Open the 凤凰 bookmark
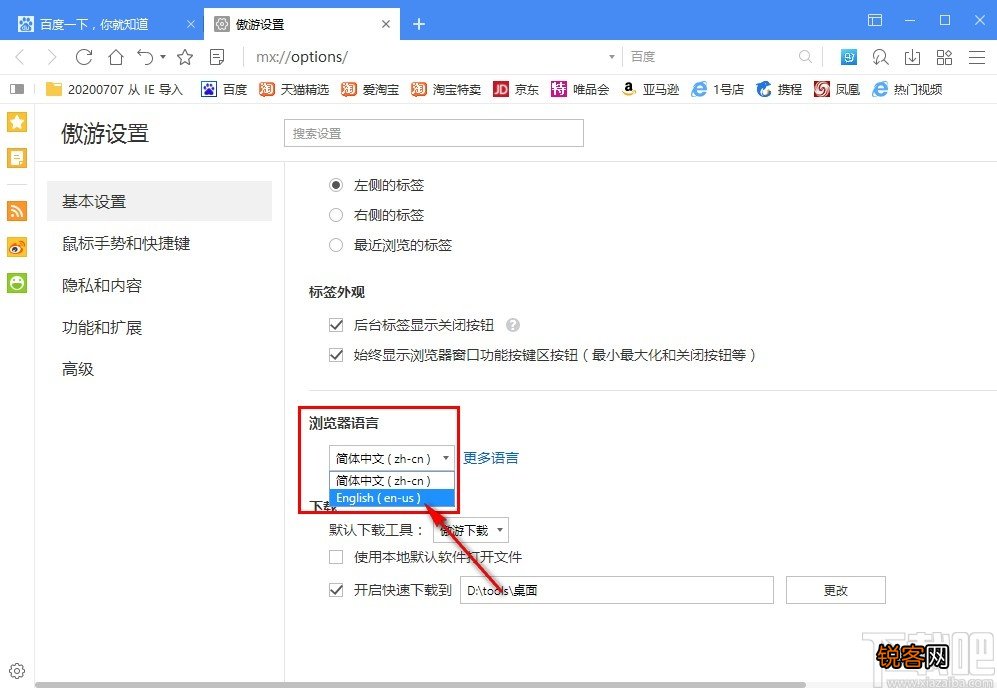The width and height of the screenshot is (997, 688). pos(837,89)
